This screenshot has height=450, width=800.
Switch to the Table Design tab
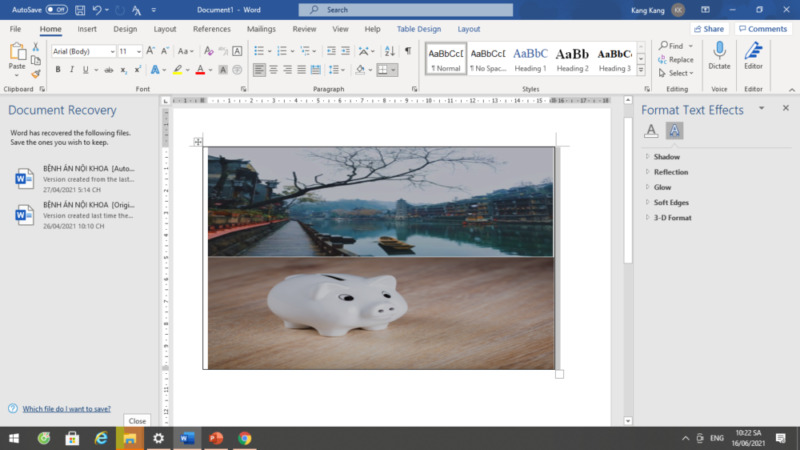click(419, 29)
